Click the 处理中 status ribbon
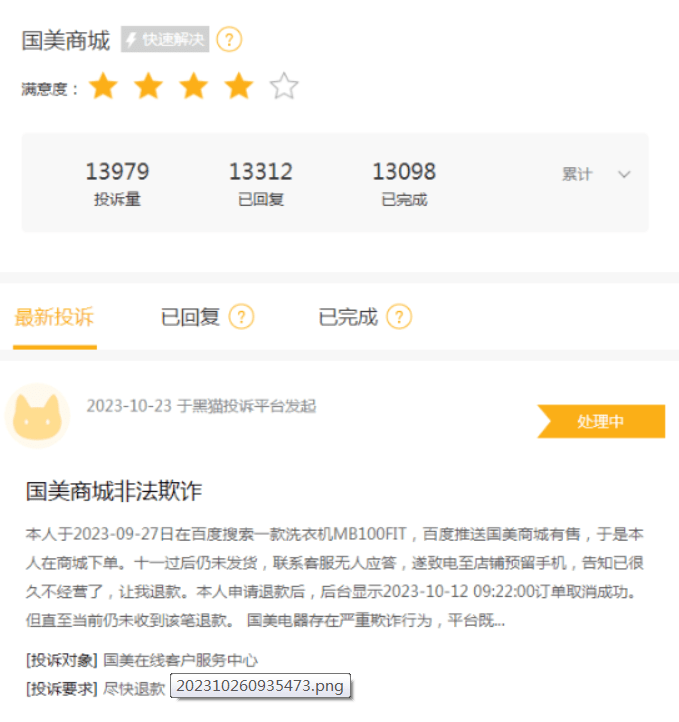 point(601,421)
